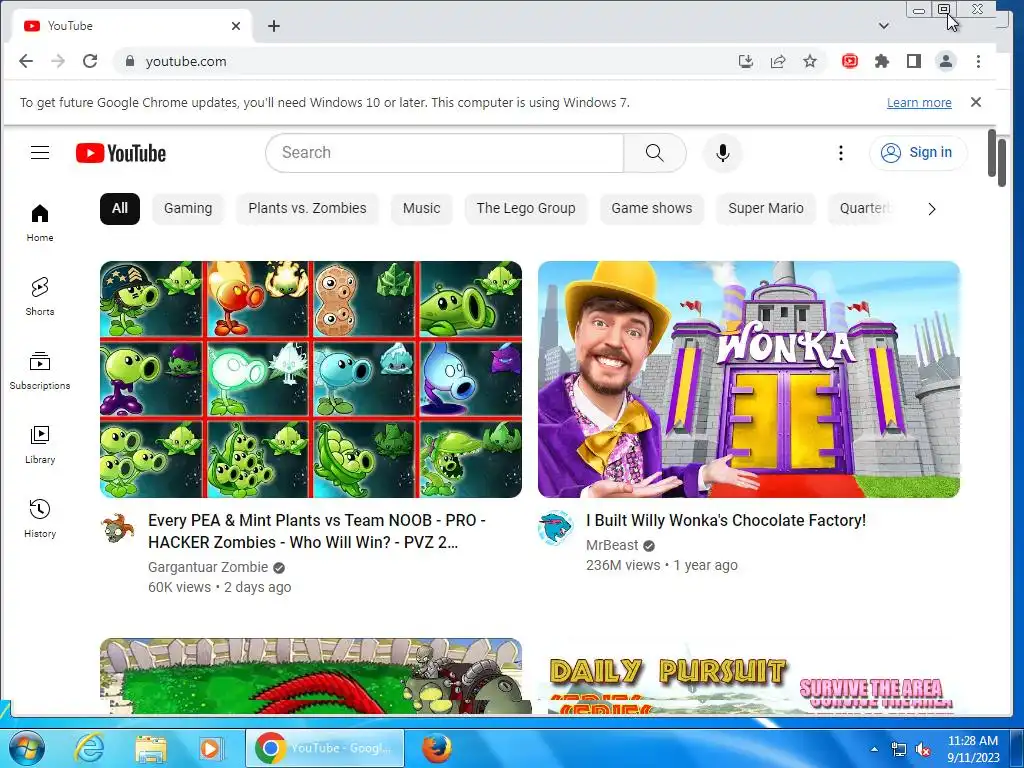Open the Extensions puzzle icon

coord(882,61)
